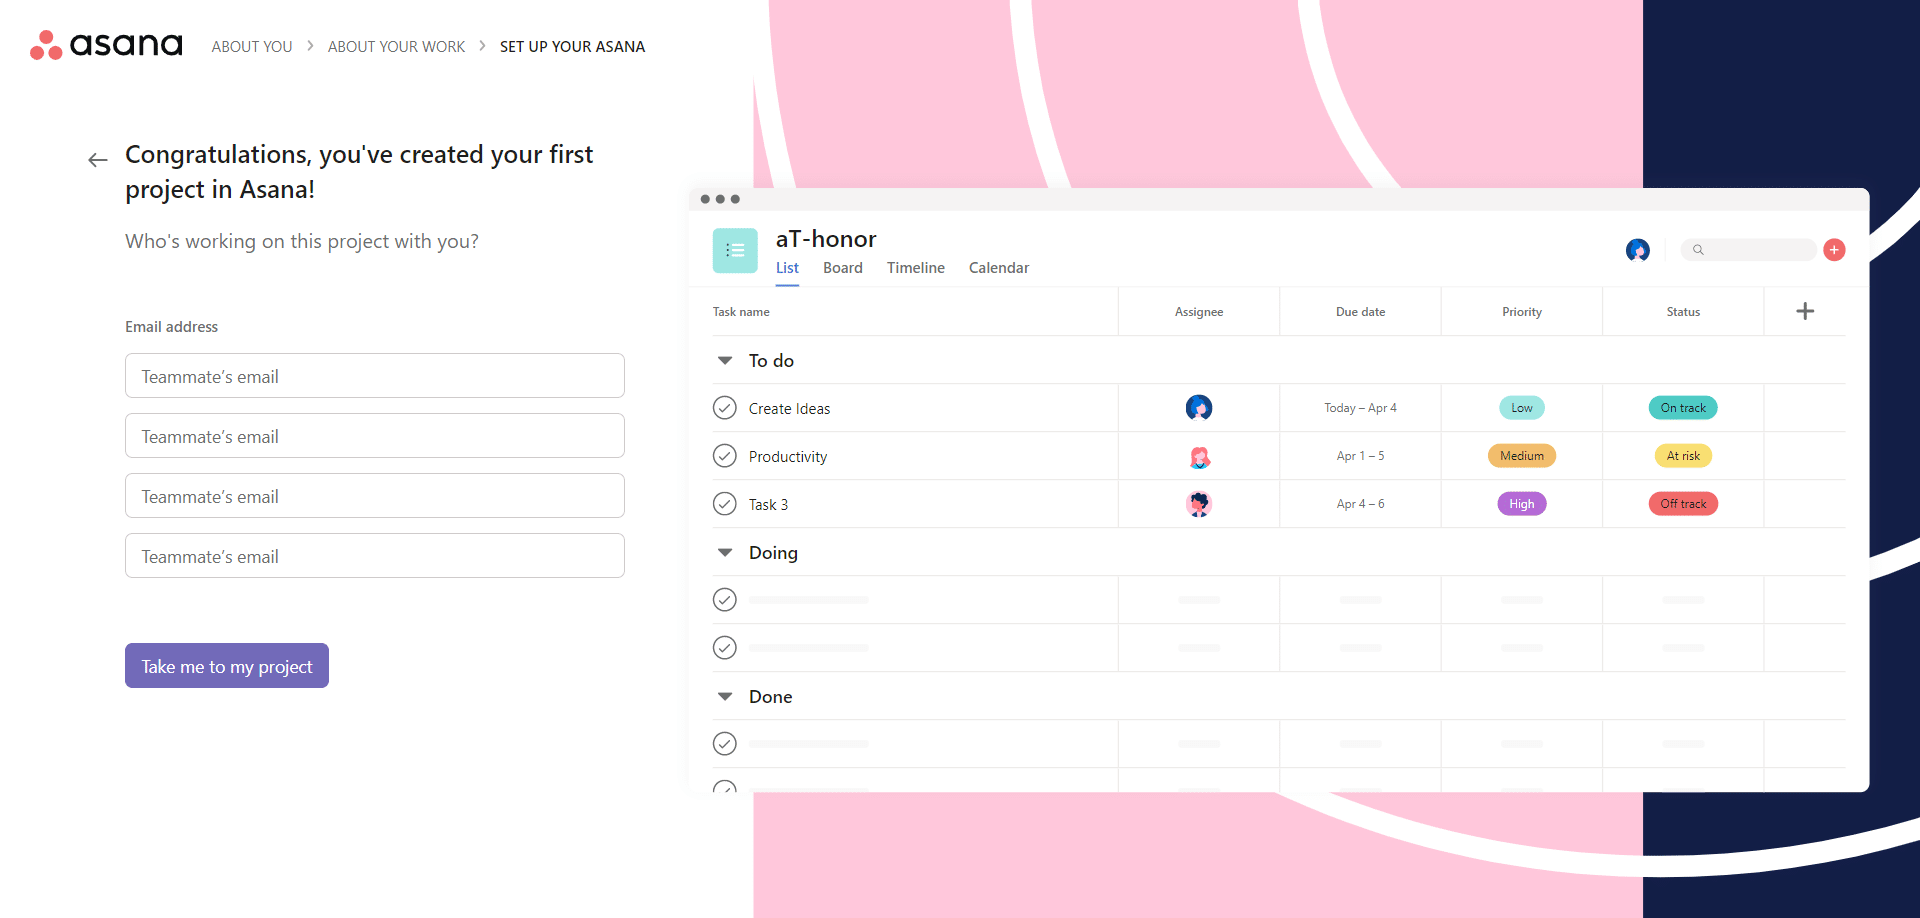1920x918 pixels.
Task: Click the Due date column header
Action: [1360, 312]
